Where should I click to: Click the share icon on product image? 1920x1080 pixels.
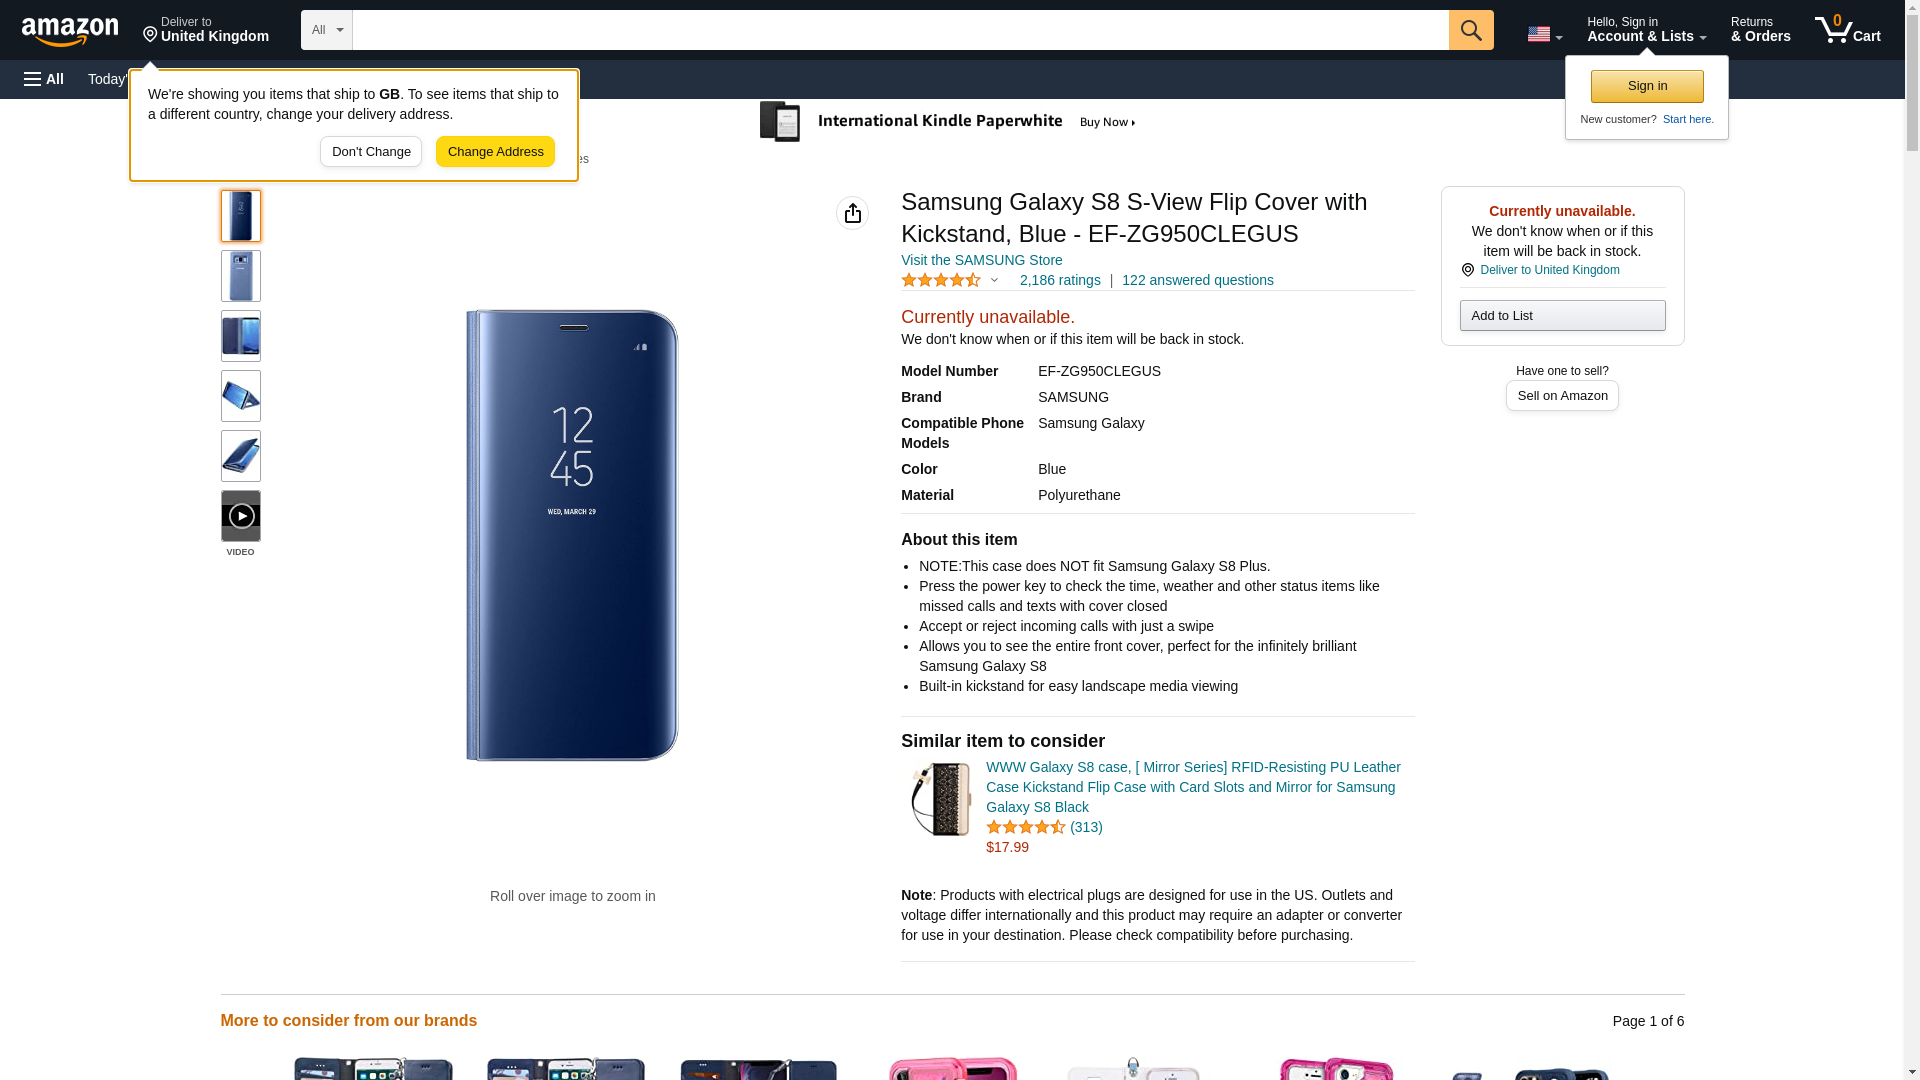[852, 213]
